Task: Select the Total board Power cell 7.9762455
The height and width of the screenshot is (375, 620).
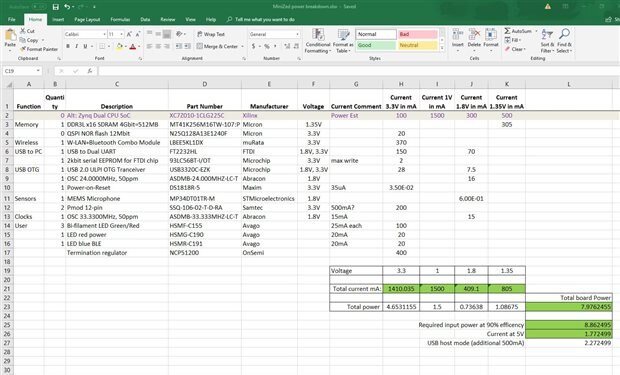Action: [569, 307]
